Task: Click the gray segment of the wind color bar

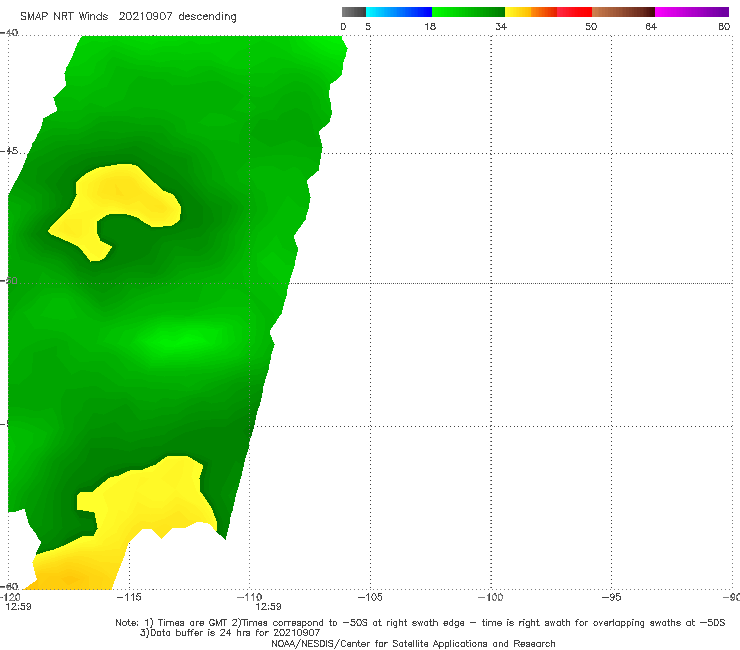Action: (x=353, y=12)
